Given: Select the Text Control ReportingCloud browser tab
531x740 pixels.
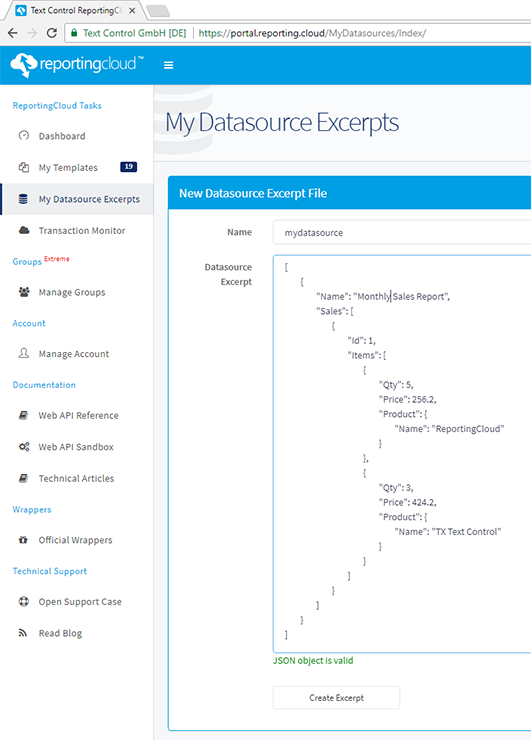Looking at the screenshot, I should [x=75, y=10].
